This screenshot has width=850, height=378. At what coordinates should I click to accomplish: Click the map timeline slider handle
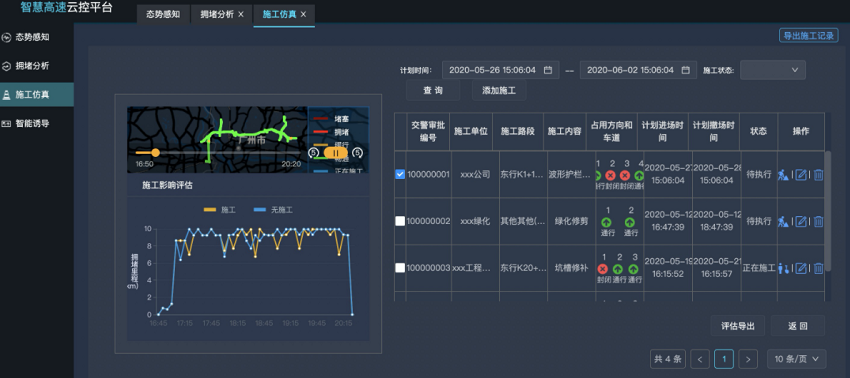click(156, 153)
